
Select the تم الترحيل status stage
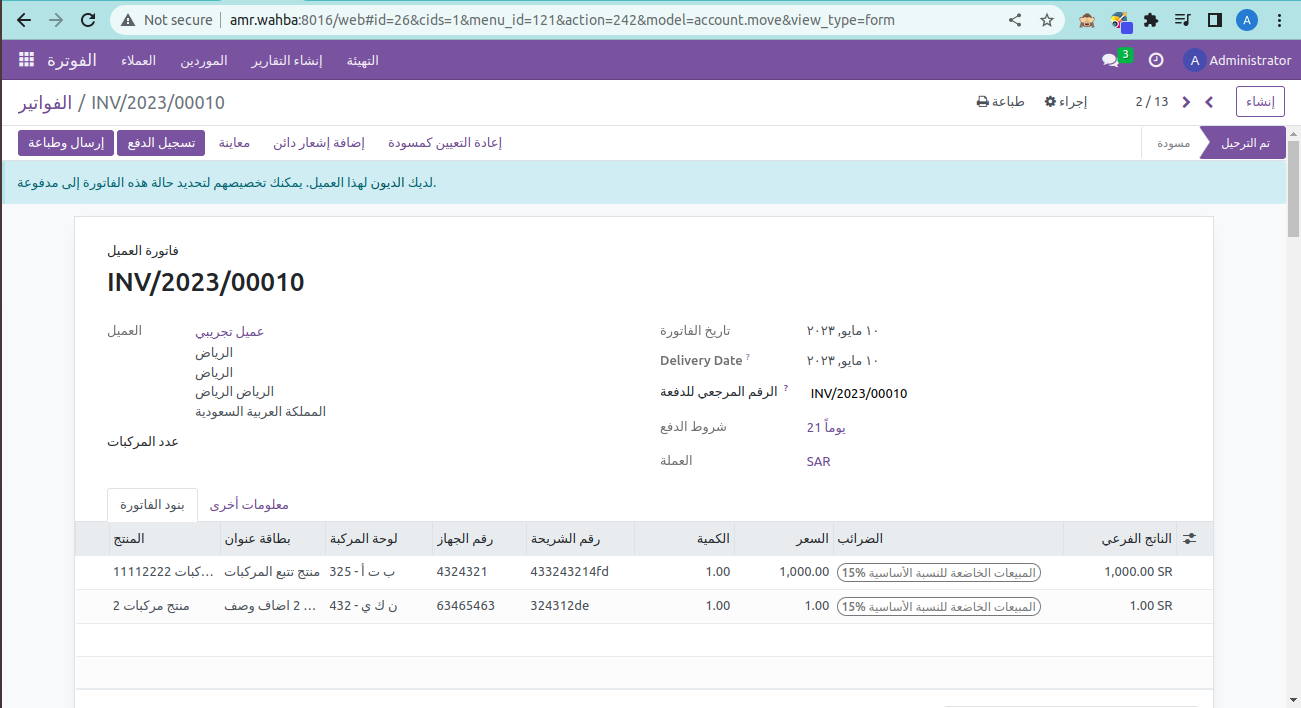tap(1245, 143)
